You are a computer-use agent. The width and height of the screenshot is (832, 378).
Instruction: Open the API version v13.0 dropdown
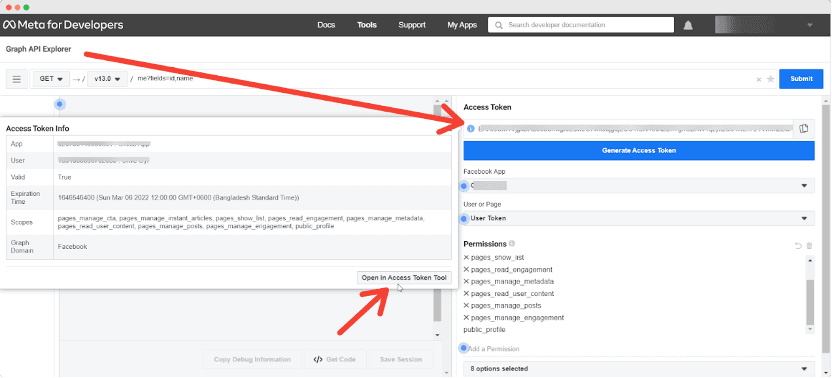pyautogui.click(x=108, y=79)
